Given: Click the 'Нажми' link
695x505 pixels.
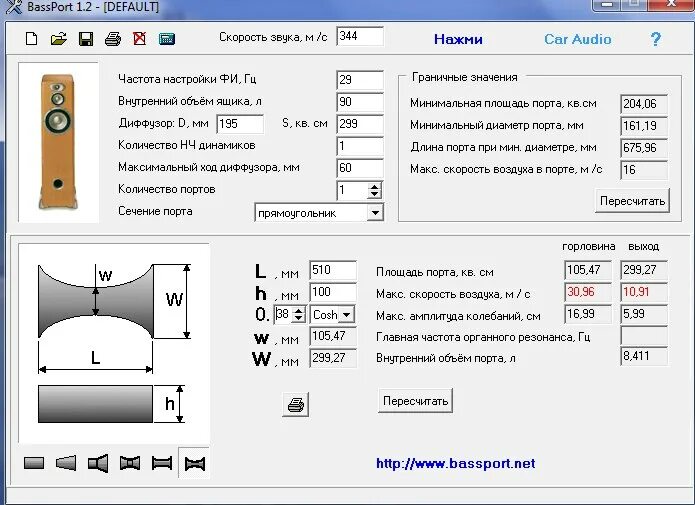Looking at the screenshot, I should pos(458,39).
